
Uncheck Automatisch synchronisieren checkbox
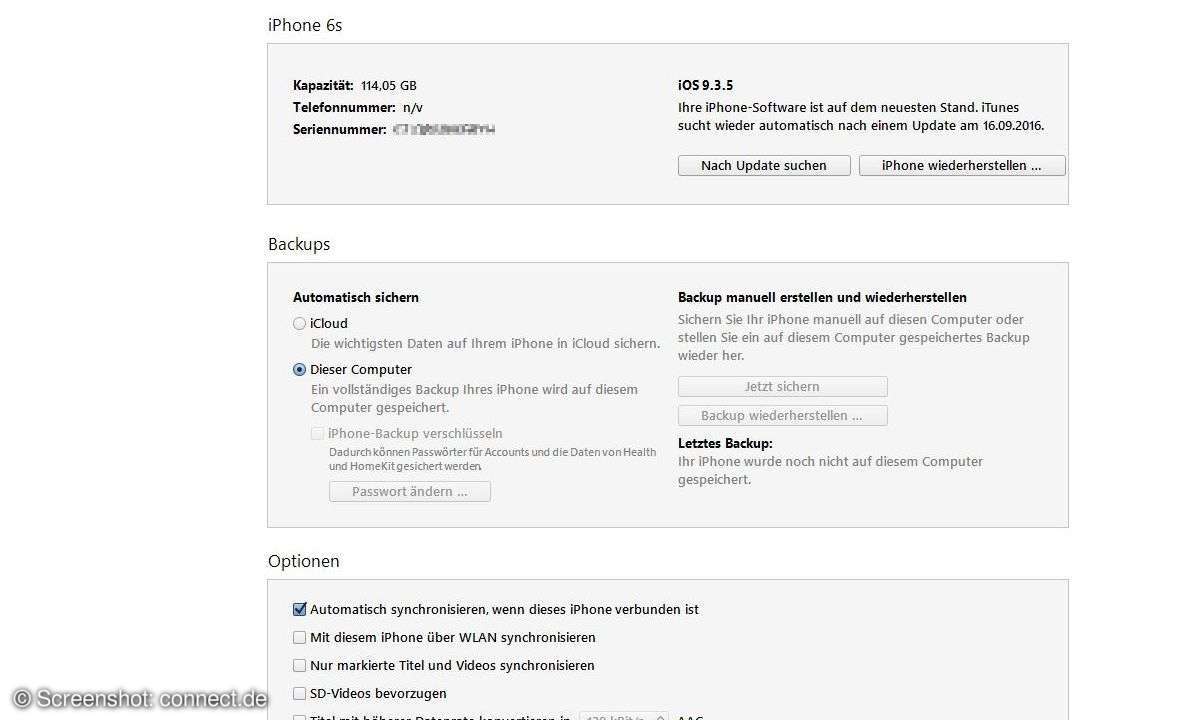click(x=299, y=609)
